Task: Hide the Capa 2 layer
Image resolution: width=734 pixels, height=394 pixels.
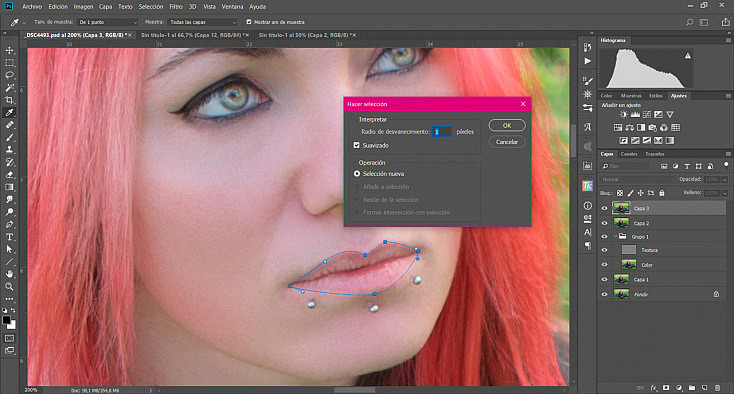Action: click(604, 223)
